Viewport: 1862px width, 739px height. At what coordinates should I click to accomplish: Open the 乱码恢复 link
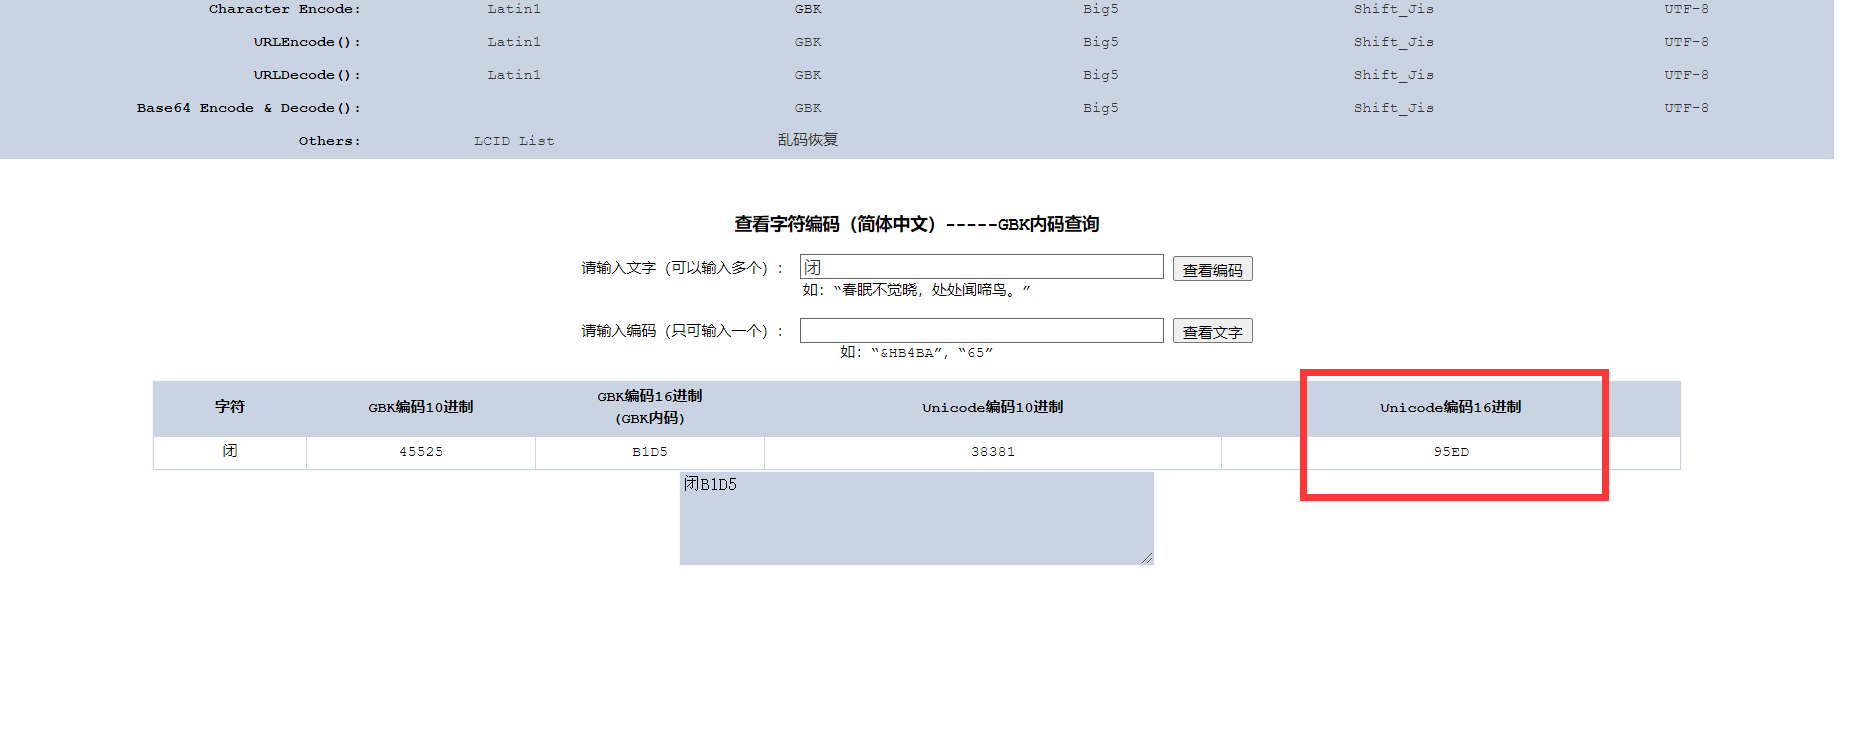pyautogui.click(x=808, y=140)
